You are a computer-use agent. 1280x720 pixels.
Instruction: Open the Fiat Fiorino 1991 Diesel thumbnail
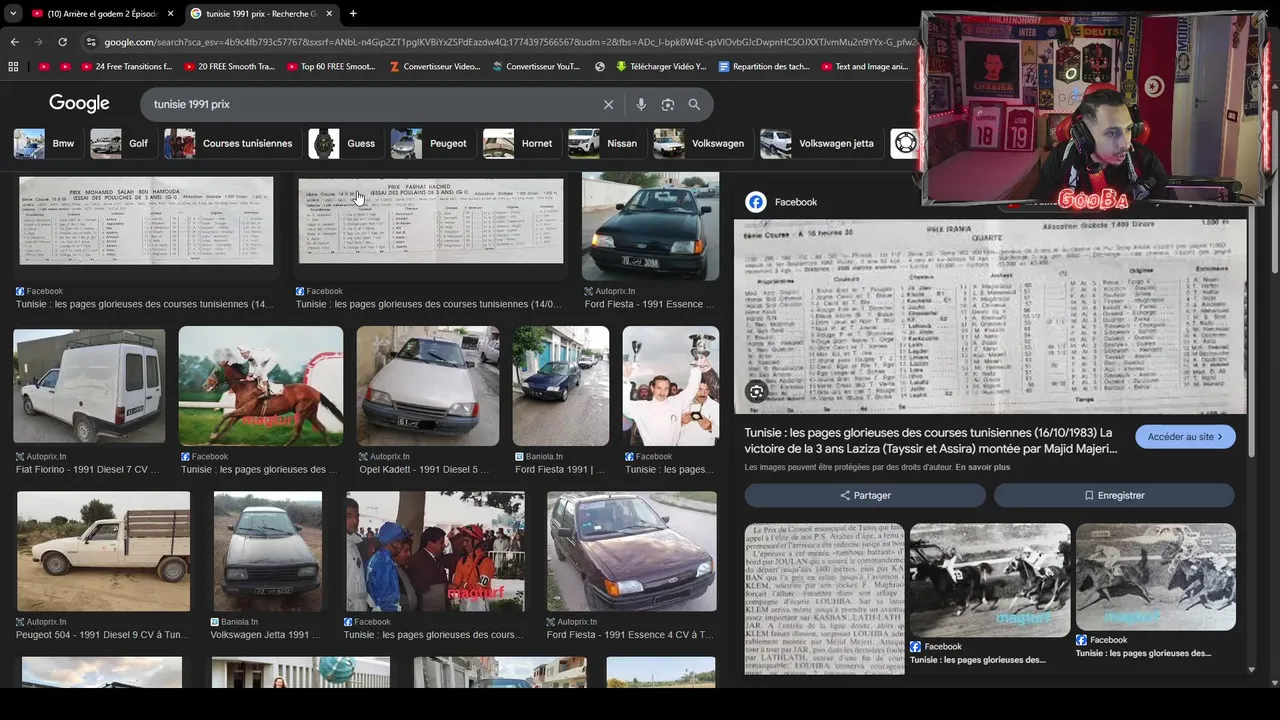point(89,386)
